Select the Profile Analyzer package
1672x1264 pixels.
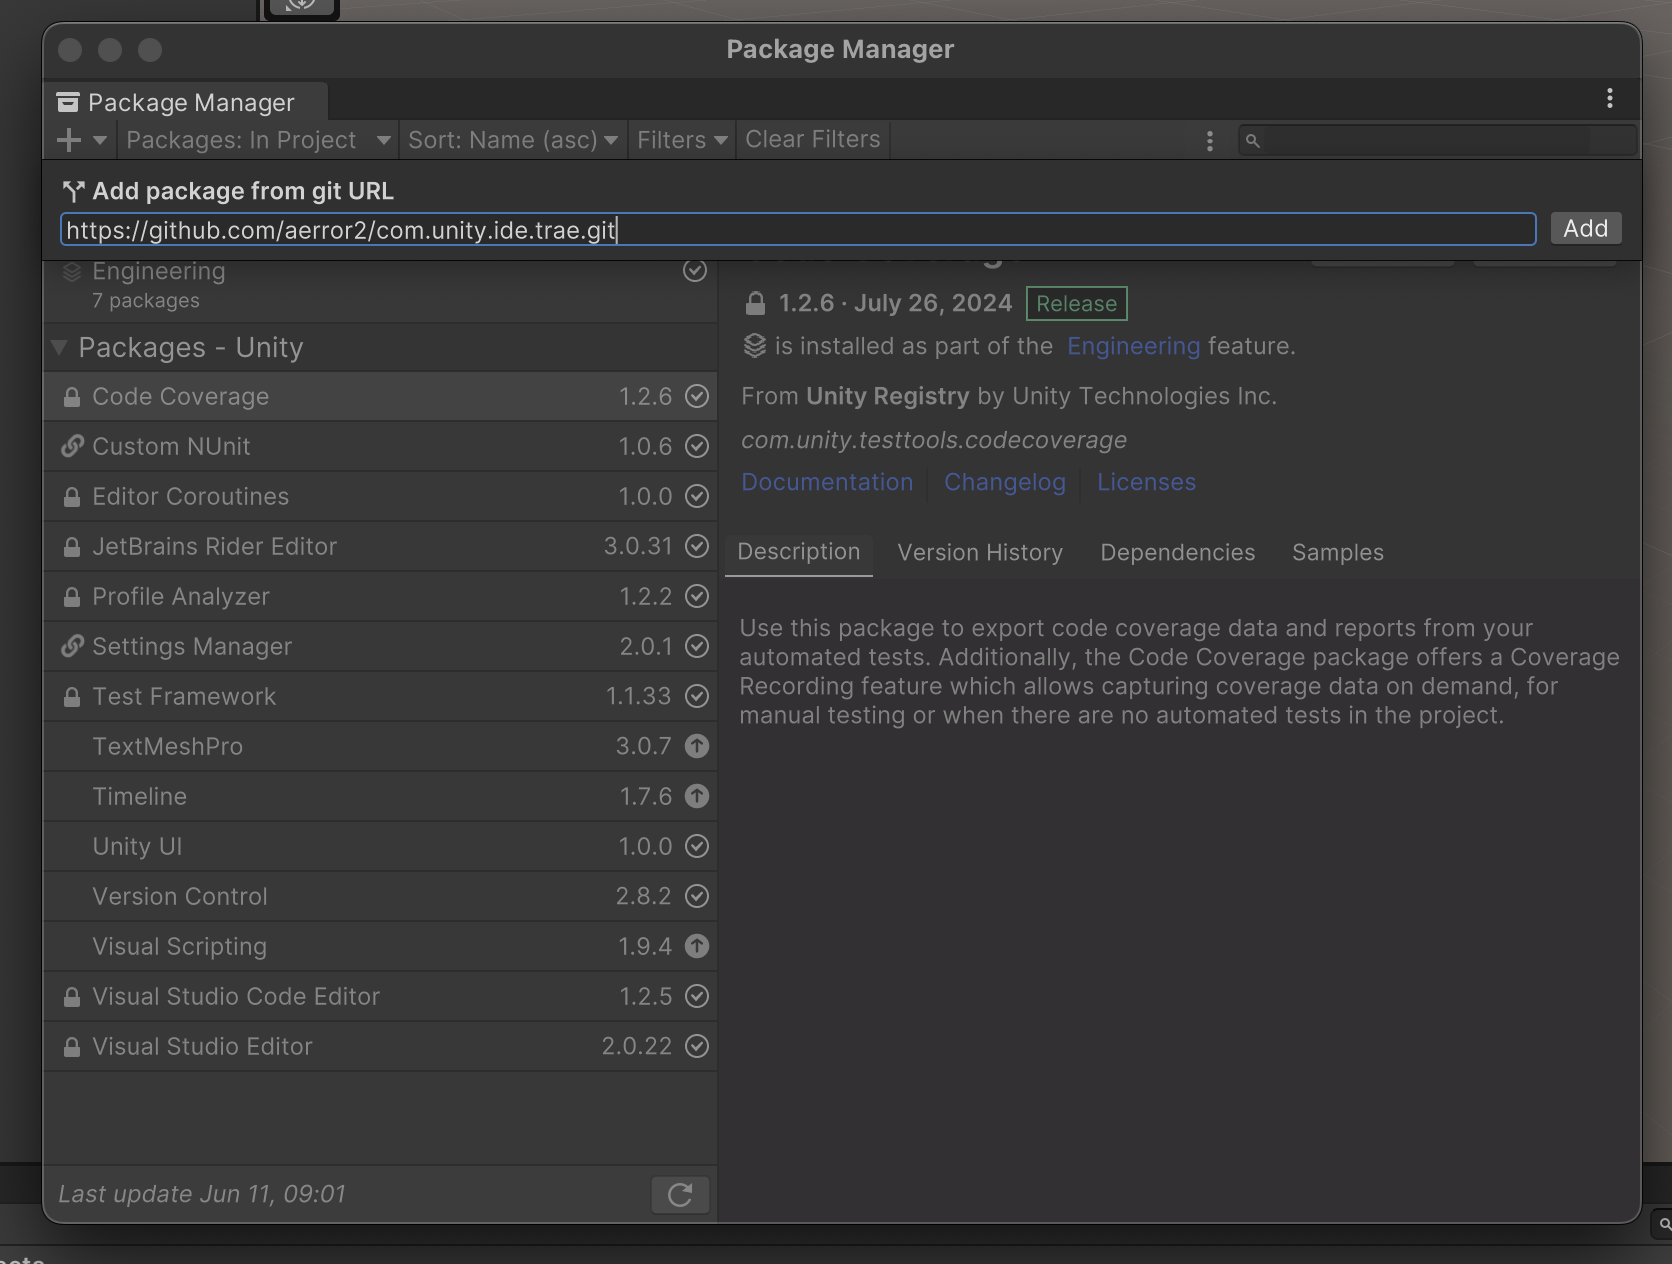380,597
